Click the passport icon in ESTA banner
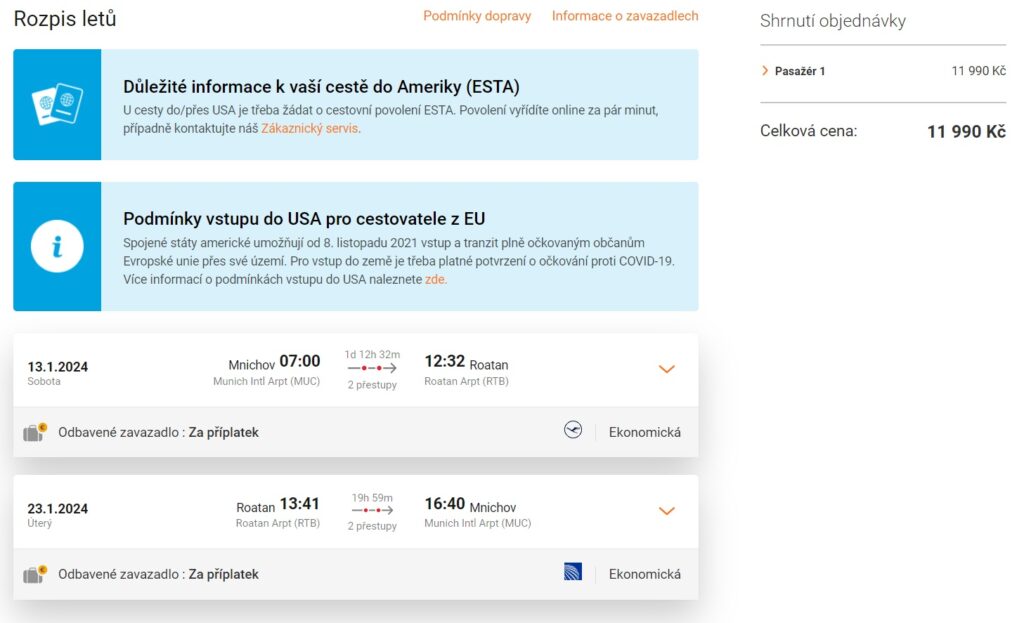The image size is (1024, 623). pos(56,105)
